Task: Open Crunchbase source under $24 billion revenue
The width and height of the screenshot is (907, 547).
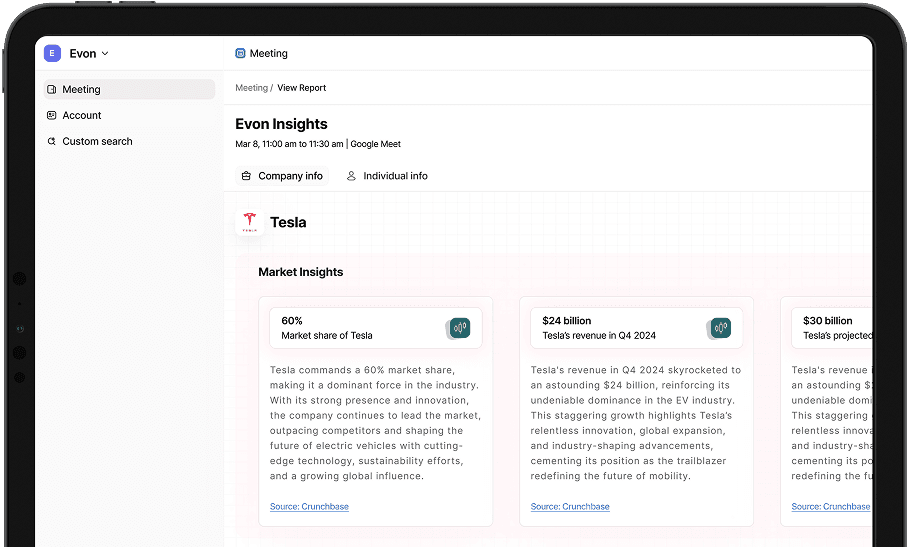Action: tap(570, 507)
